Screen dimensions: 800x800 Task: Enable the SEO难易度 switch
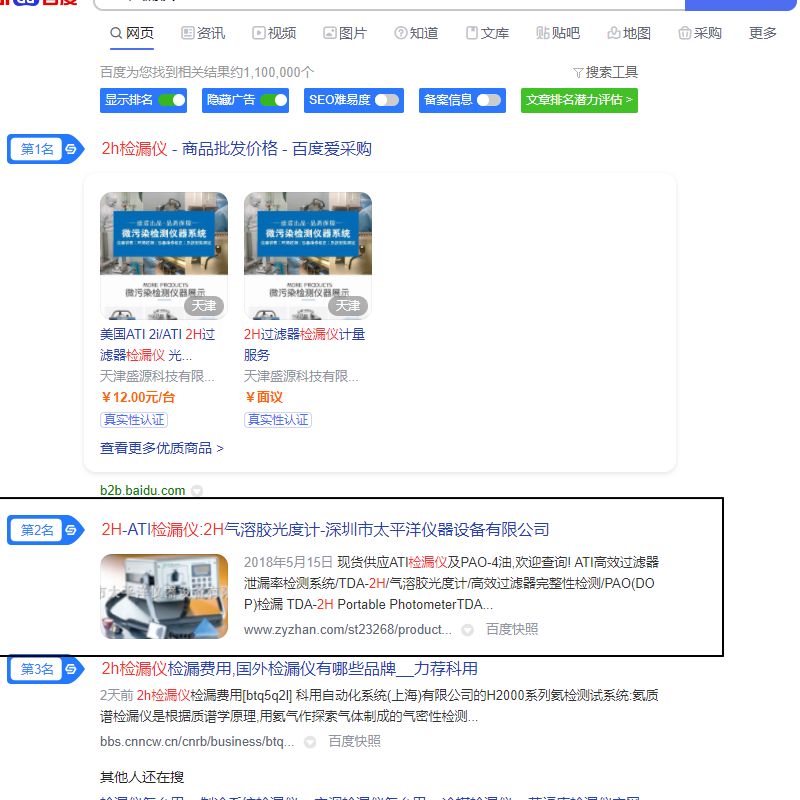pos(387,100)
